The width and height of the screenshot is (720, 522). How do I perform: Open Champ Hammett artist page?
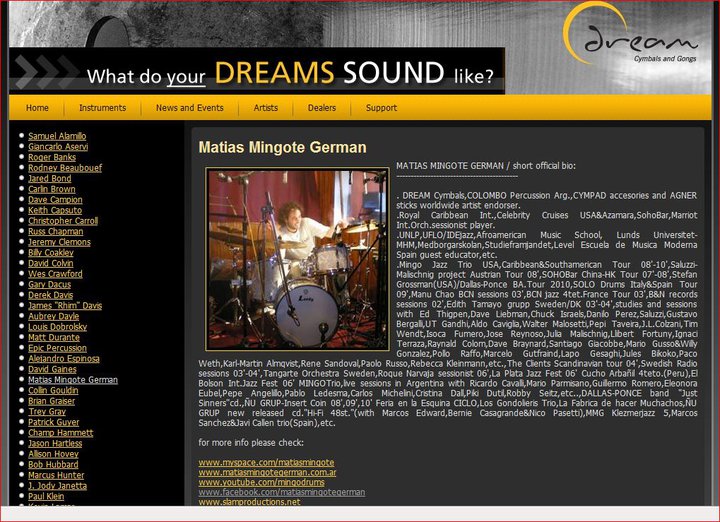click(x=61, y=432)
